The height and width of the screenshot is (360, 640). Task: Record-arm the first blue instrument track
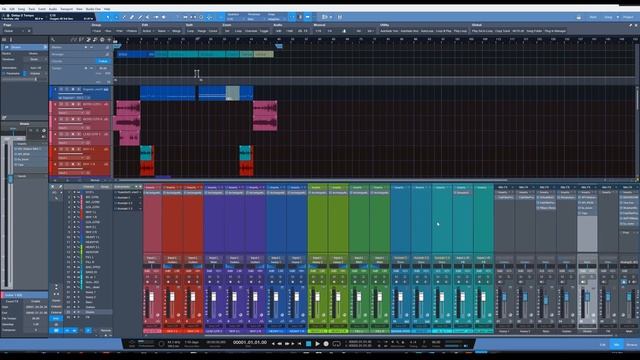[73, 89]
